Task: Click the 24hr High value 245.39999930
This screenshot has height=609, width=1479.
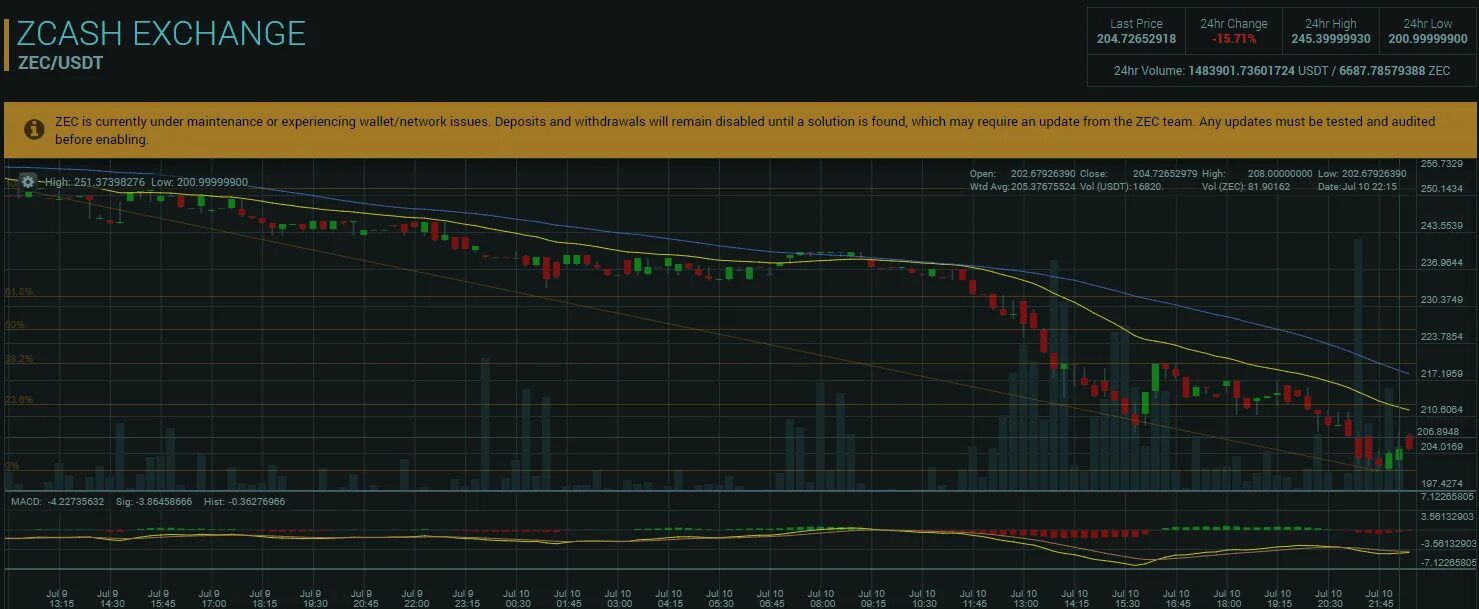Action: coord(1330,39)
